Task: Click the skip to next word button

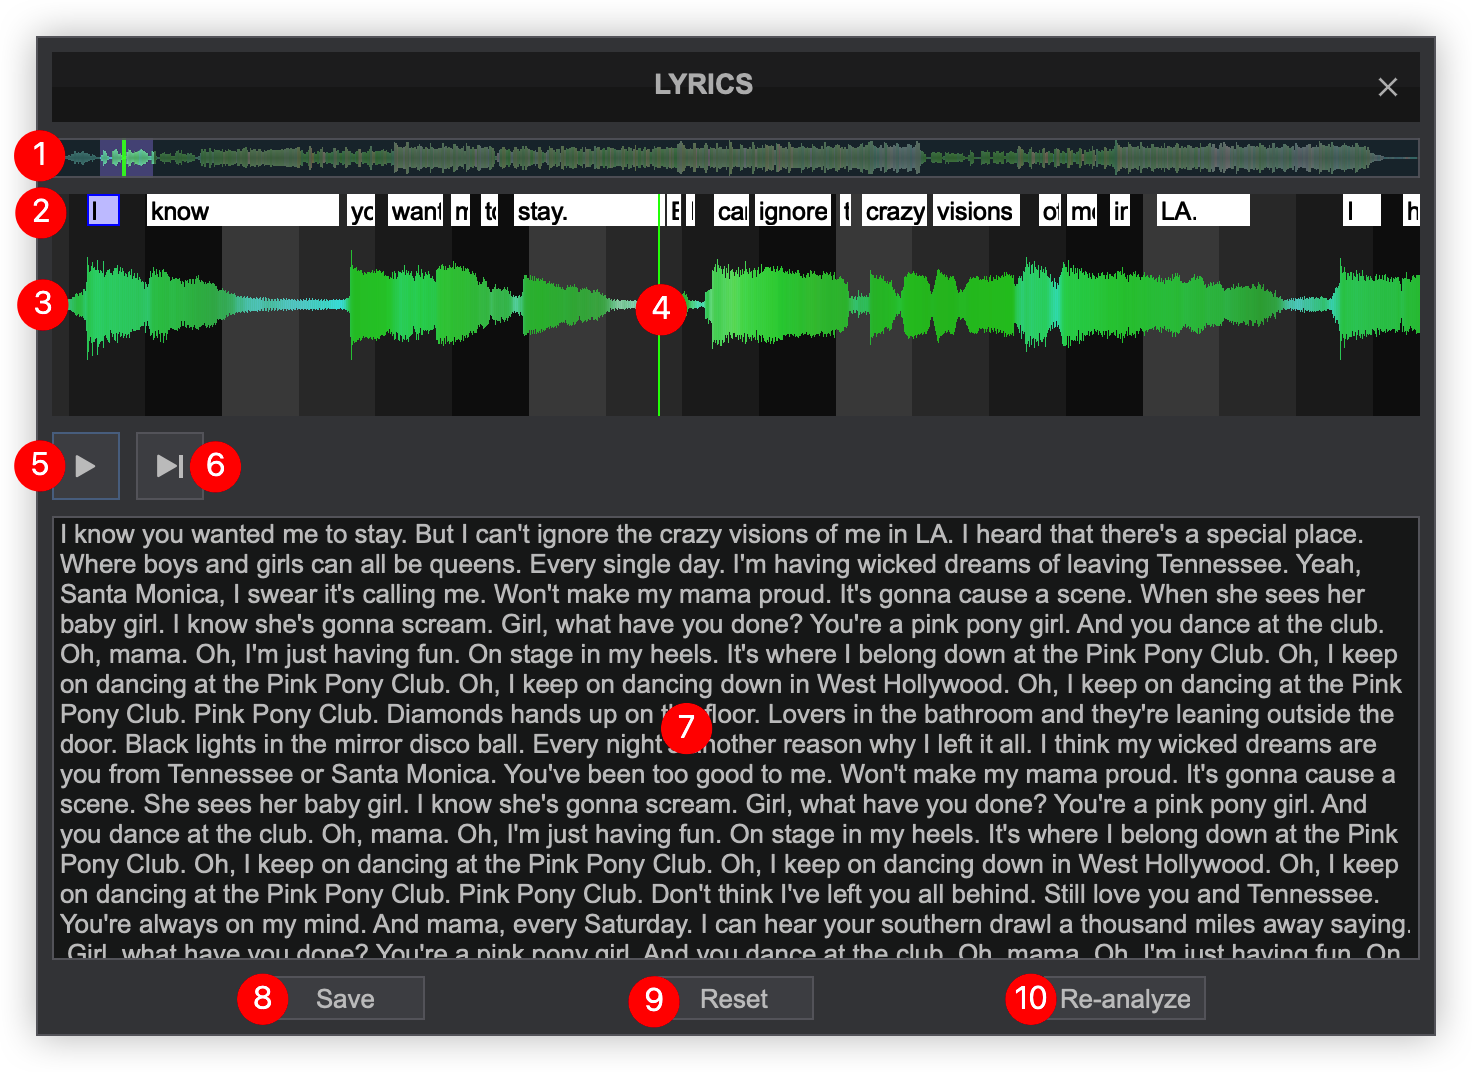Action: [x=170, y=466]
